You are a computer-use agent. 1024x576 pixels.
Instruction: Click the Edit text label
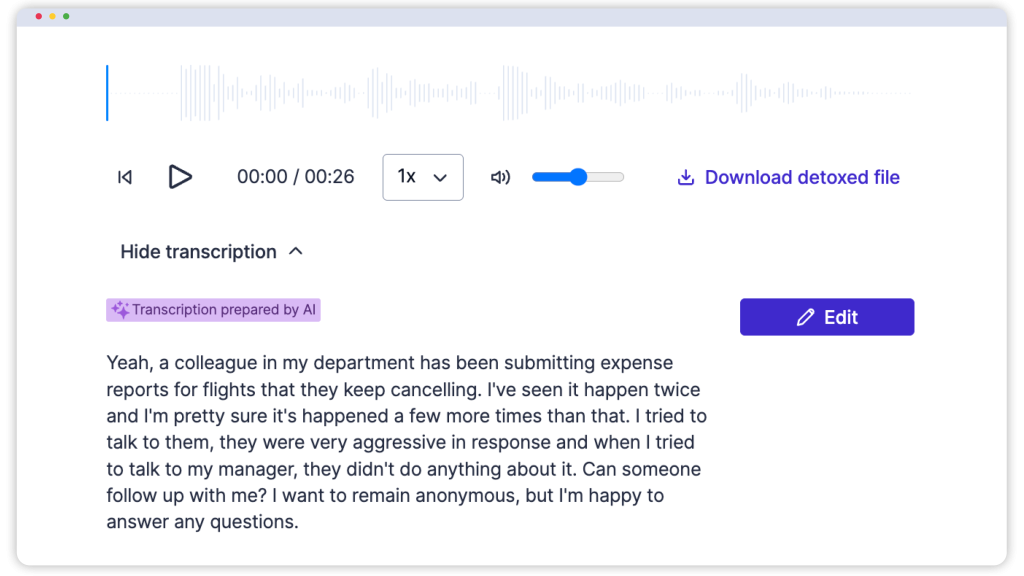pyautogui.click(x=841, y=317)
